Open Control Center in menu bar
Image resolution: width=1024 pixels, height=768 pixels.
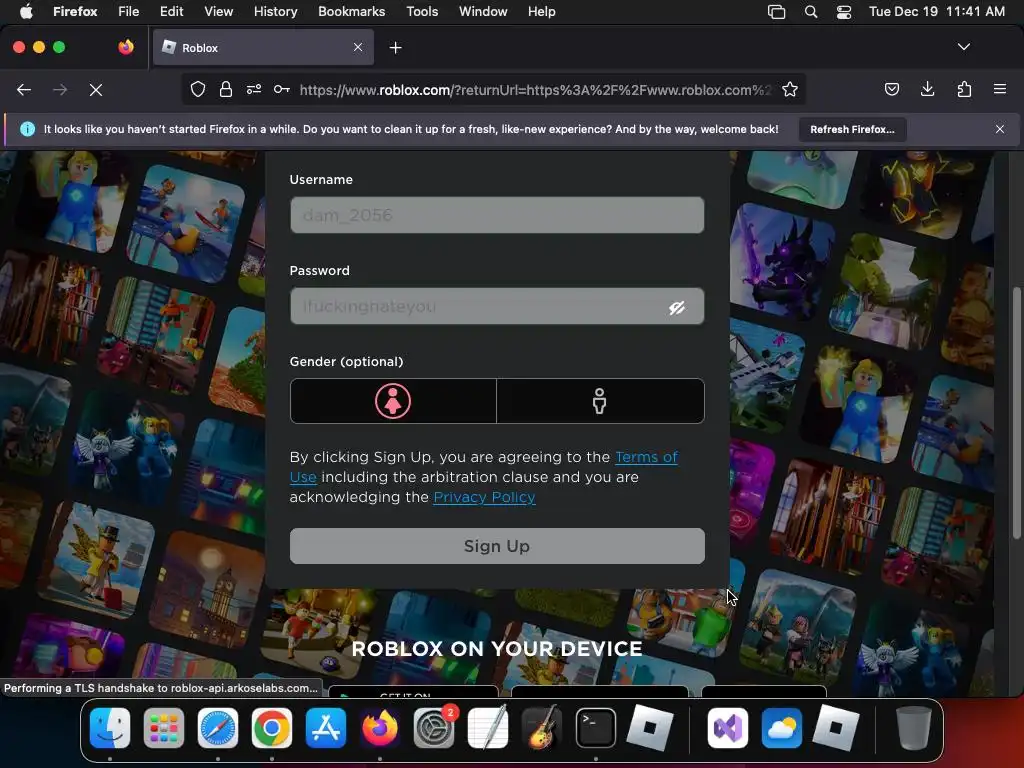pyautogui.click(x=844, y=12)
